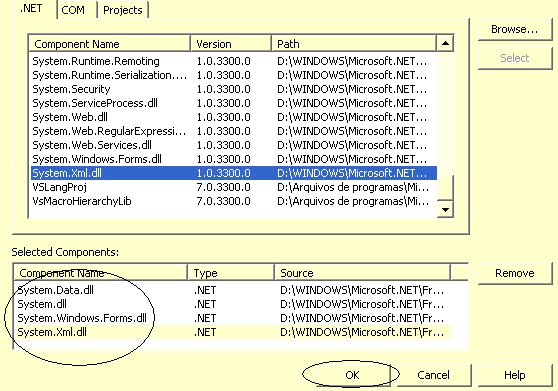Select highlighted System.Xml.dll in top list
Viewport: 558px width, 391px height.
(233, 173)
